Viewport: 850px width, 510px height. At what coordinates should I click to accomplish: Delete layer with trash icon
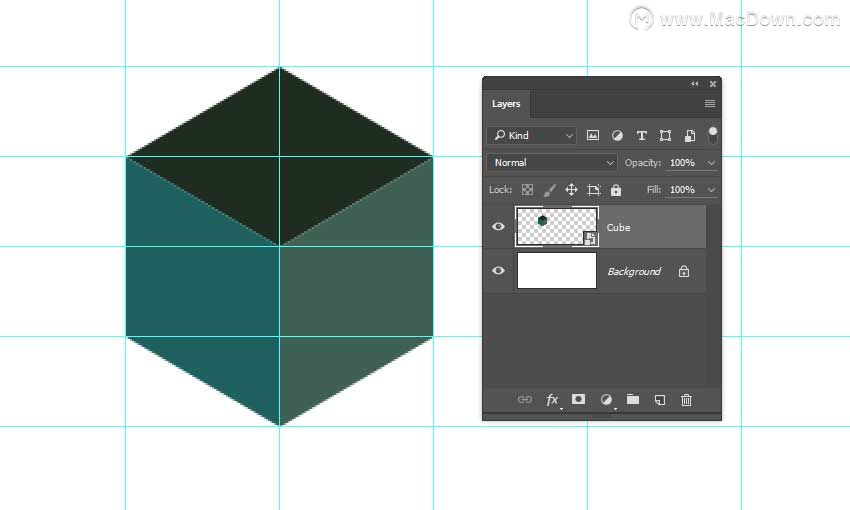pos(686,400)
